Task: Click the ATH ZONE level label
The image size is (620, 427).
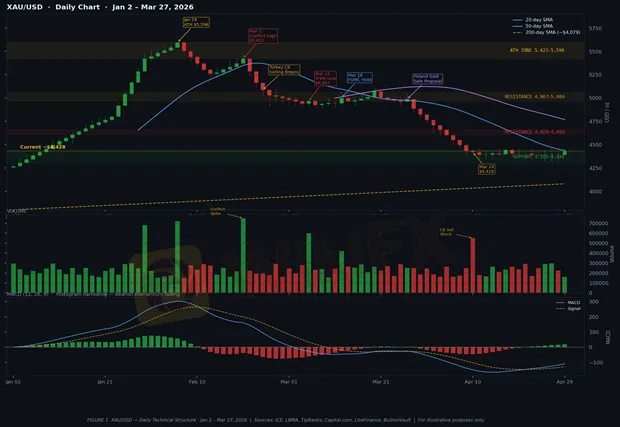Action: [x=537, y=49]
